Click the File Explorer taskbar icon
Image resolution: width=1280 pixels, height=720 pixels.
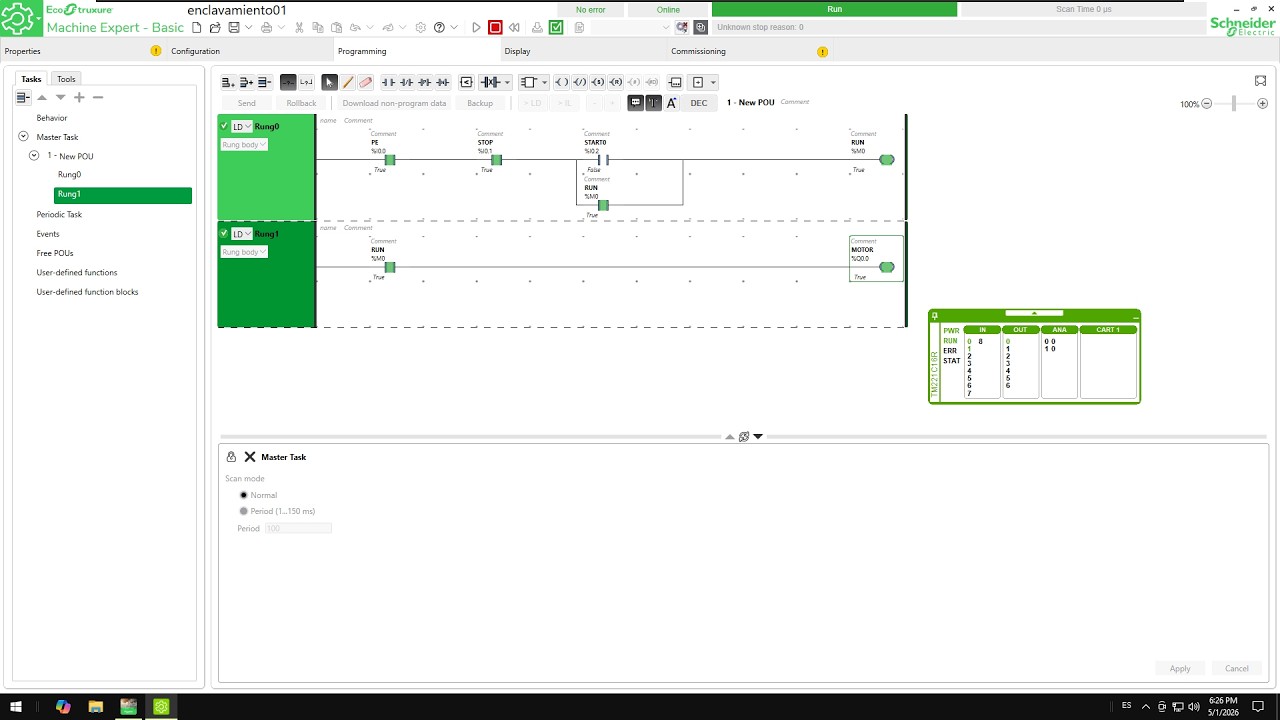click(x=96, y=707)
